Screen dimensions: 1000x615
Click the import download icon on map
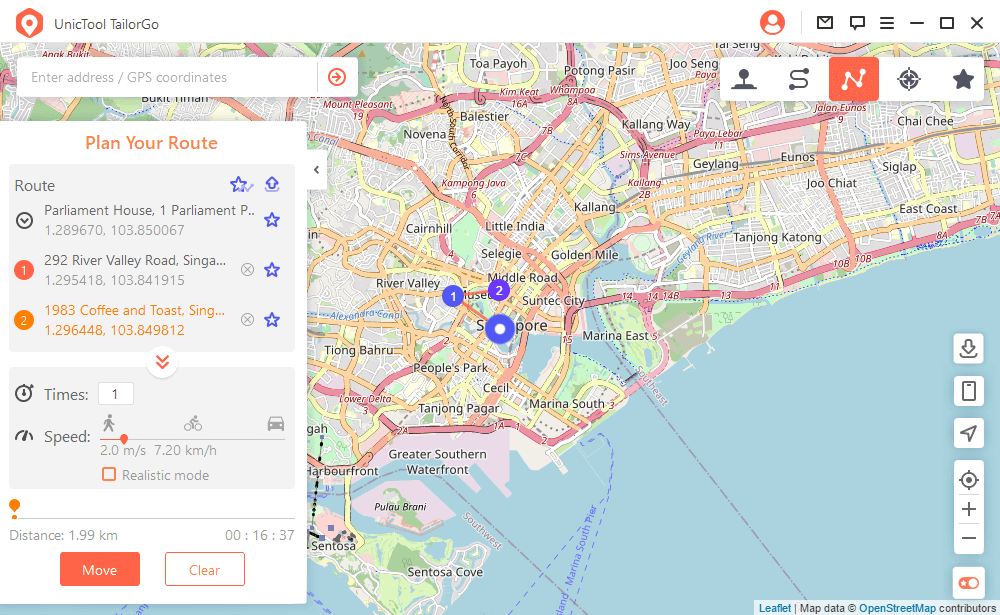point(968,348)
